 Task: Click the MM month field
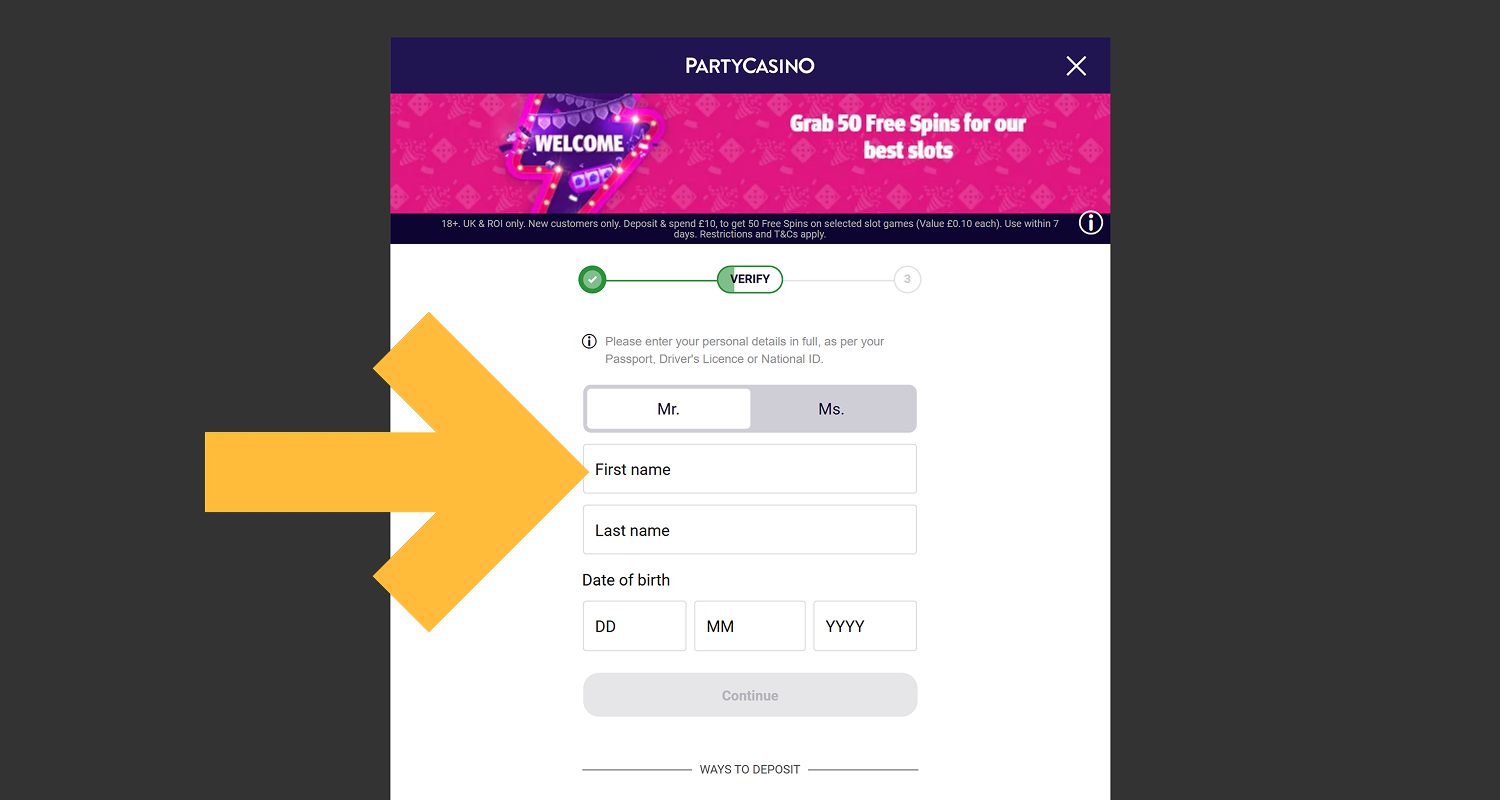(x=750, y=626)
